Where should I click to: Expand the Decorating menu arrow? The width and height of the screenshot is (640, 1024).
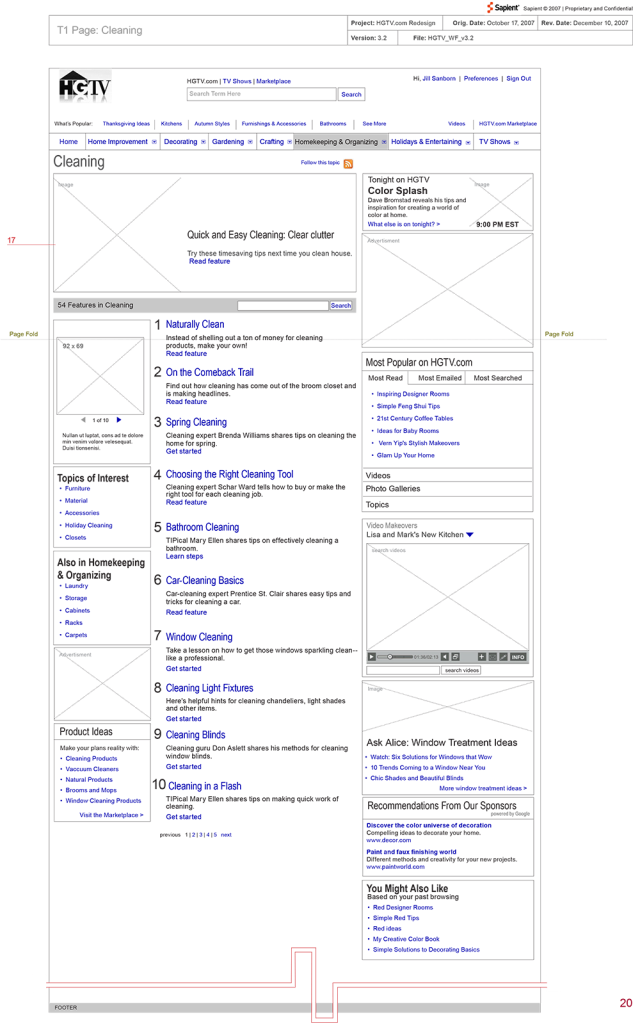click(203, 142)
